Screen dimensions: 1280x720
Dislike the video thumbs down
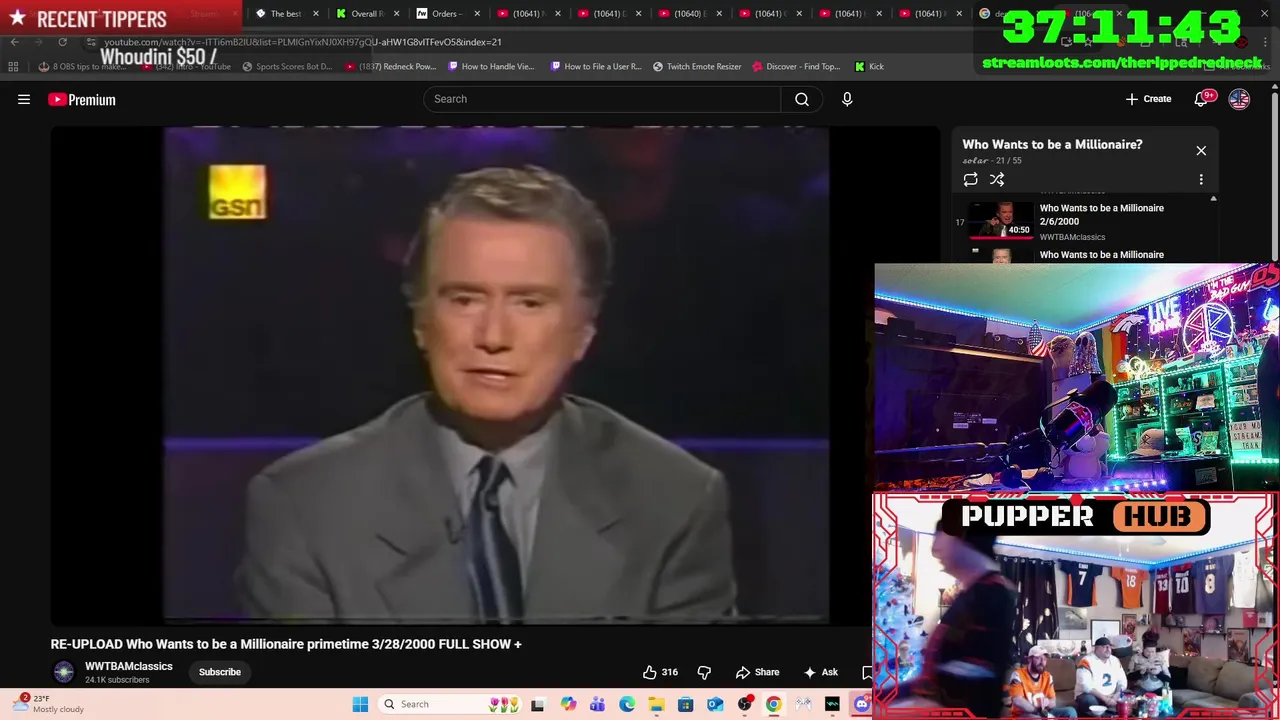click(704, 672)
